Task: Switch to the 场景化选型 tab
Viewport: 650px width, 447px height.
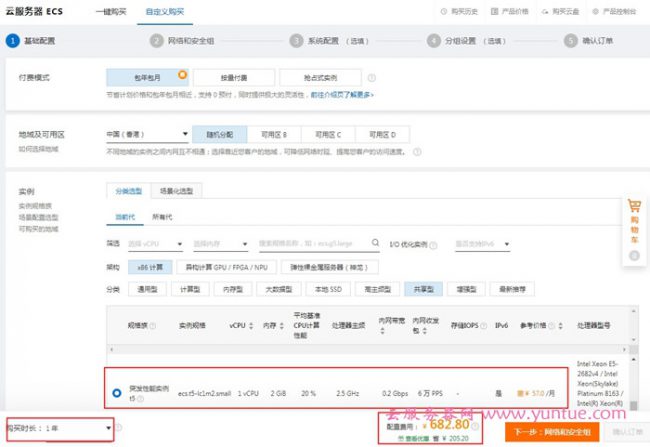Action: (x=178, y=190)
